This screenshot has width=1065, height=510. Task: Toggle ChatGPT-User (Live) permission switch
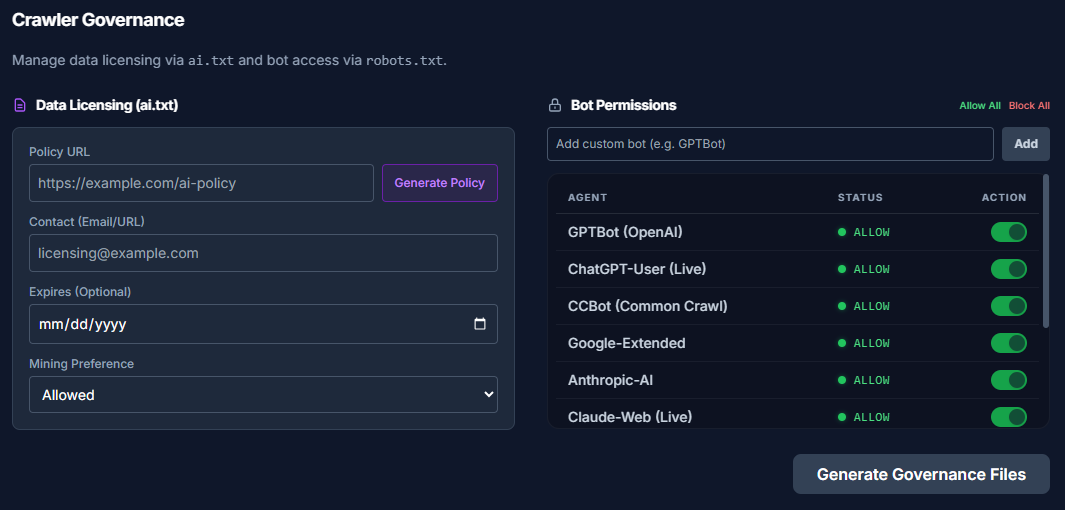(x=1009, y=269)
